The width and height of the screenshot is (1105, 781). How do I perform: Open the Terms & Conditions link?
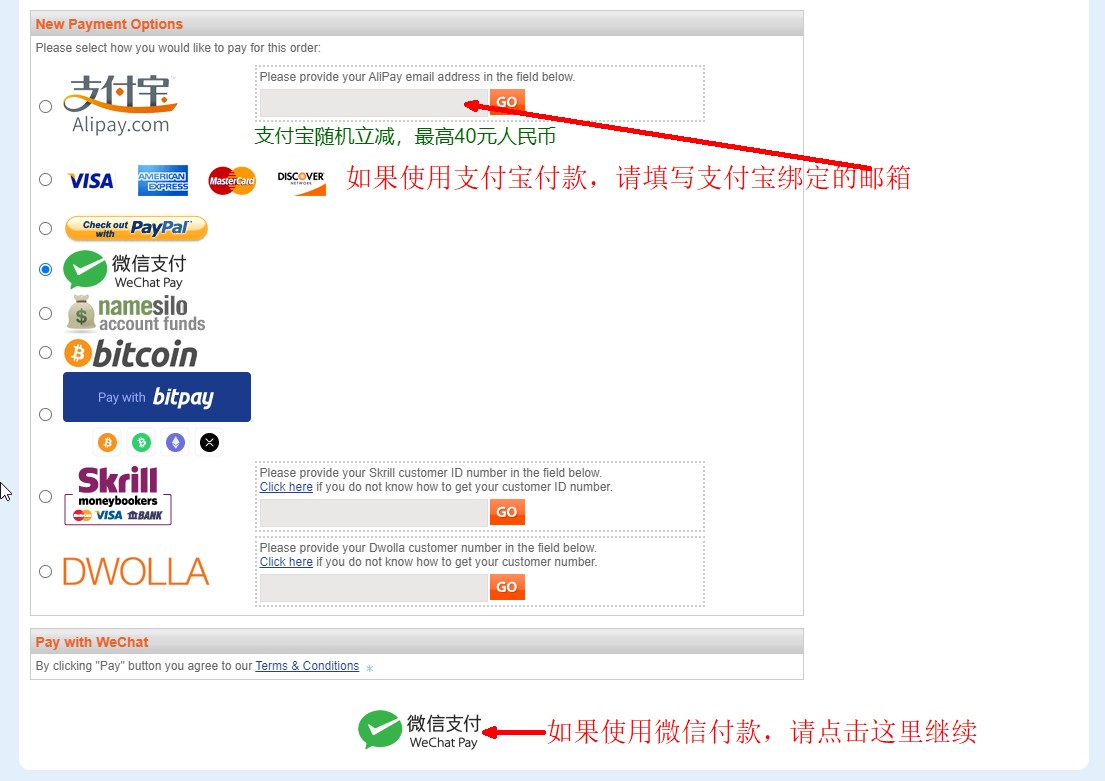[x=307, y=666]
